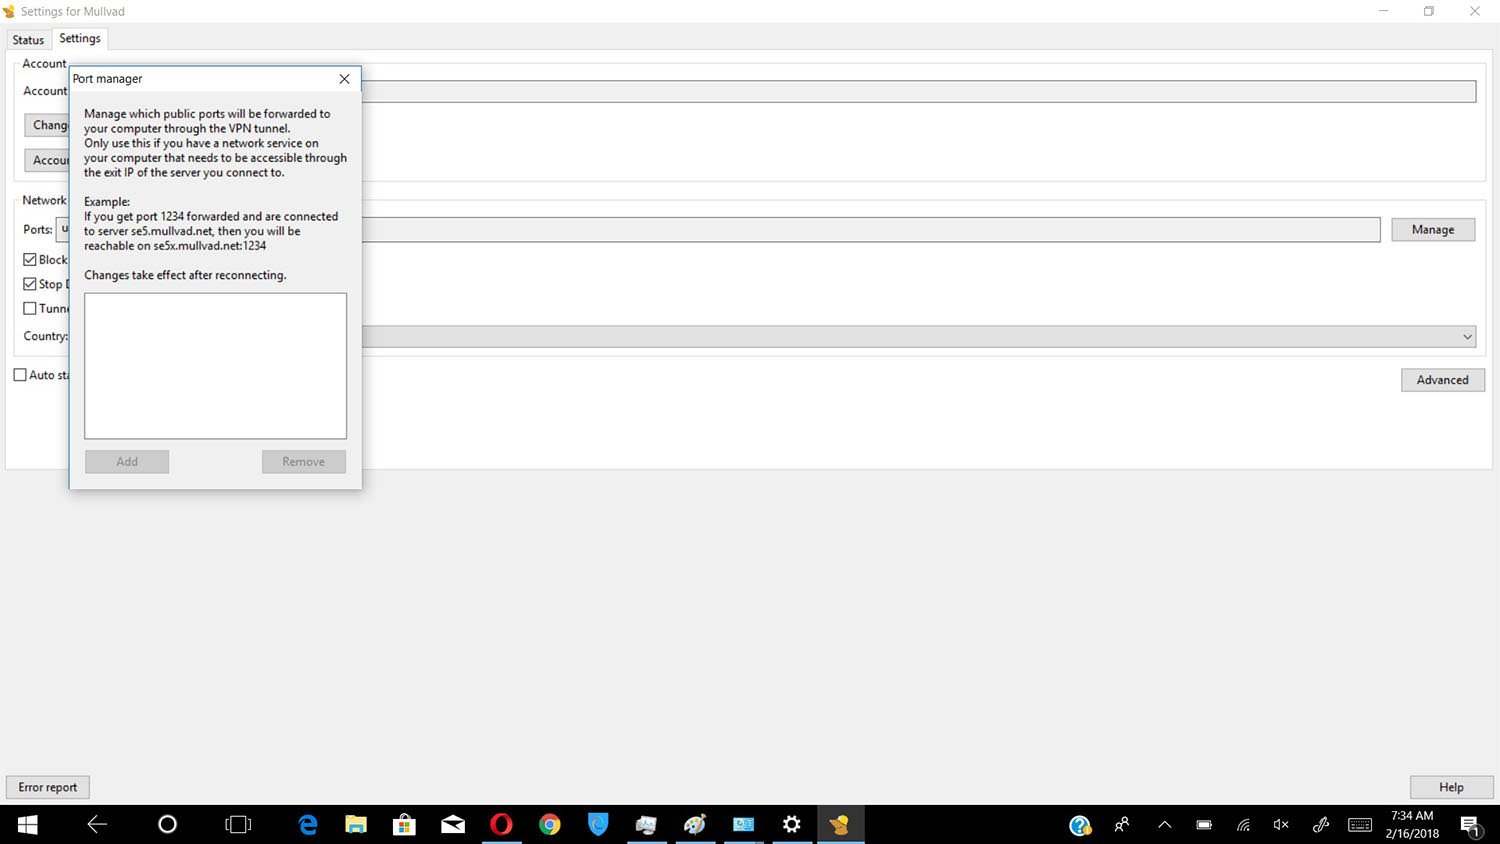The height and width of the screenshot is (844, 1500).
Task: Select the Settings tab
Action: (x=80, y=38)
